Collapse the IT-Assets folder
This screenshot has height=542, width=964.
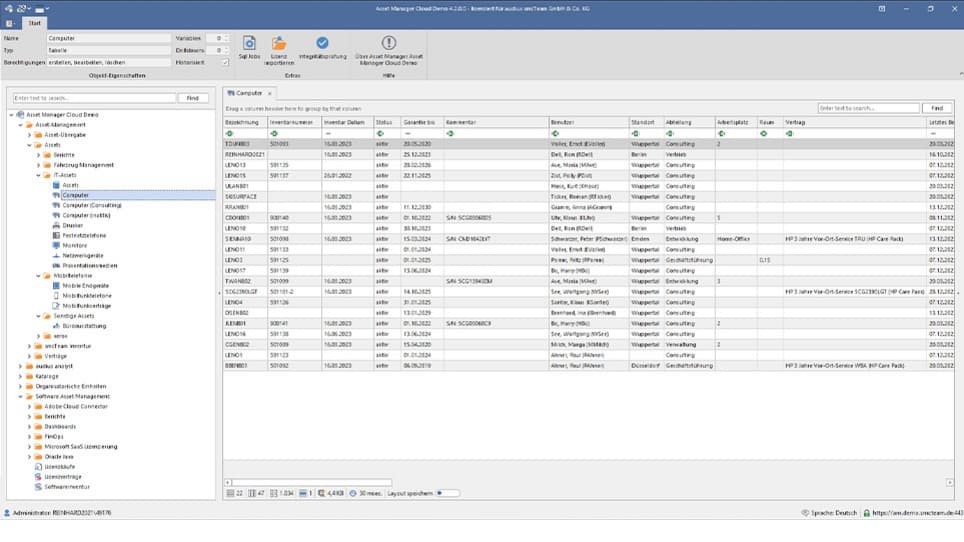(38, 175)
